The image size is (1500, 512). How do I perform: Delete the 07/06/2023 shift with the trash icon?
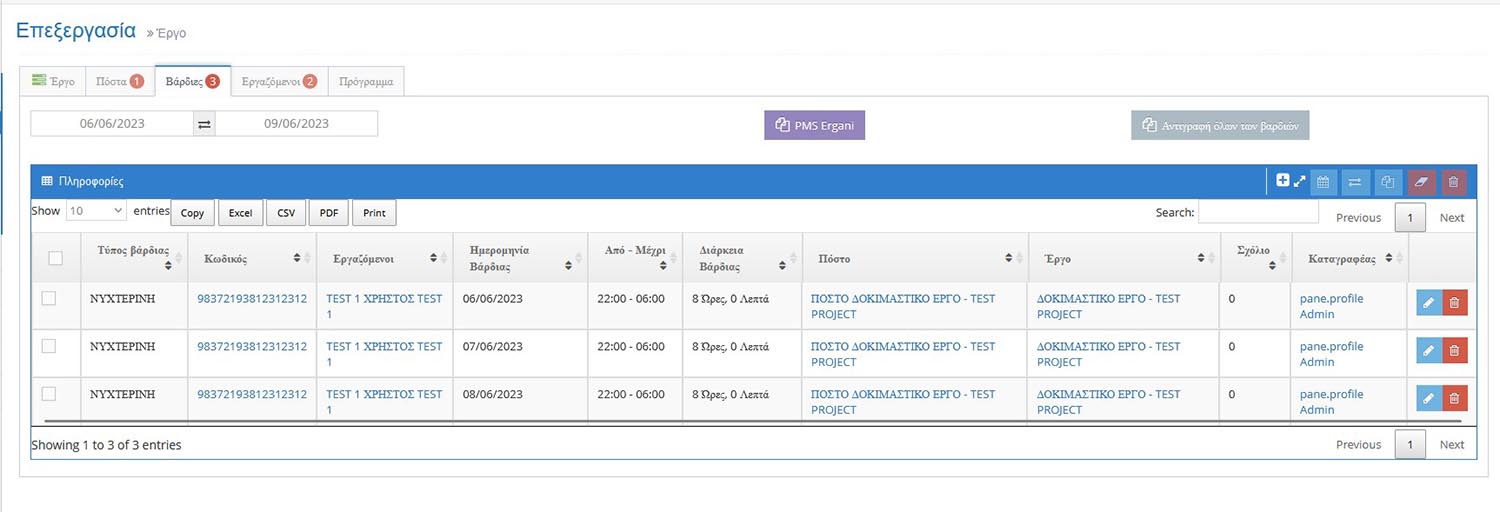pyautogui.click(x=1454, y=350)
